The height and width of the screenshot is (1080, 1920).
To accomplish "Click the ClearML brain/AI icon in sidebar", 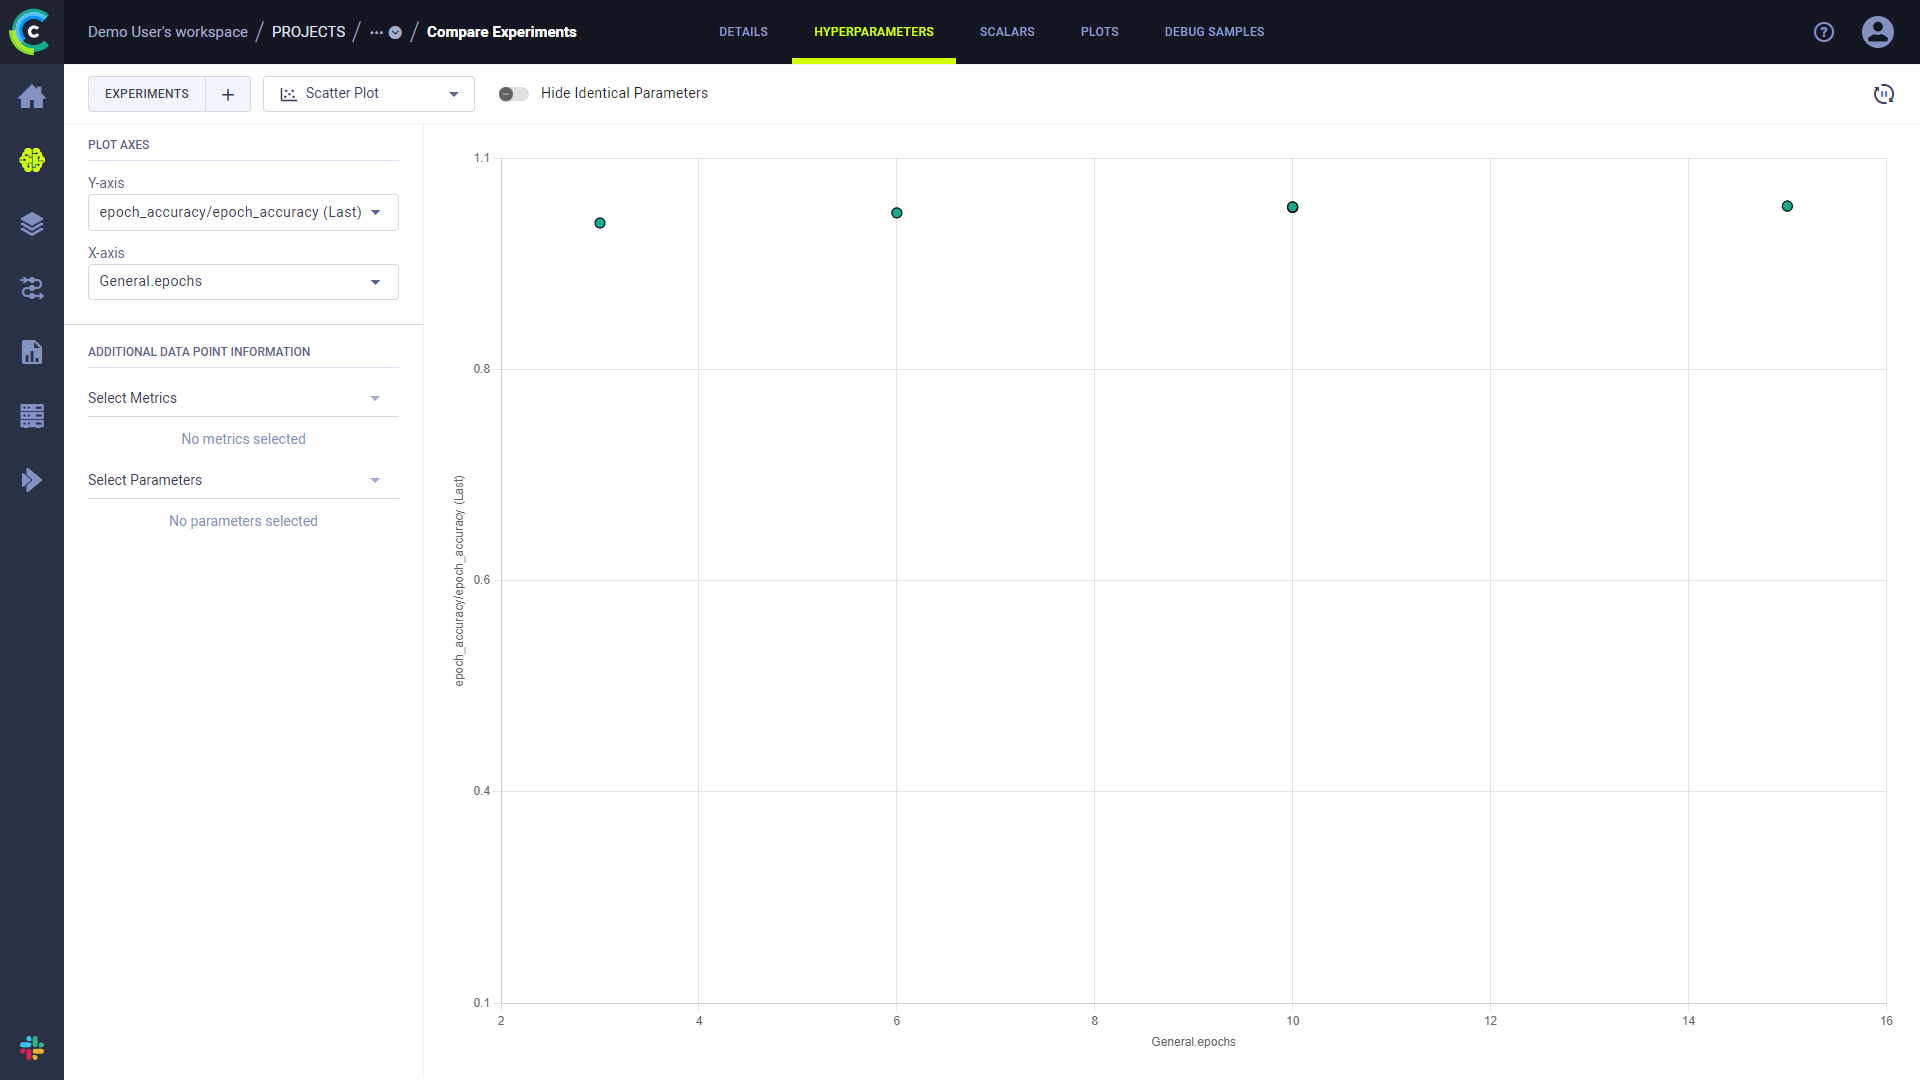I will click(x=32, y=160).
